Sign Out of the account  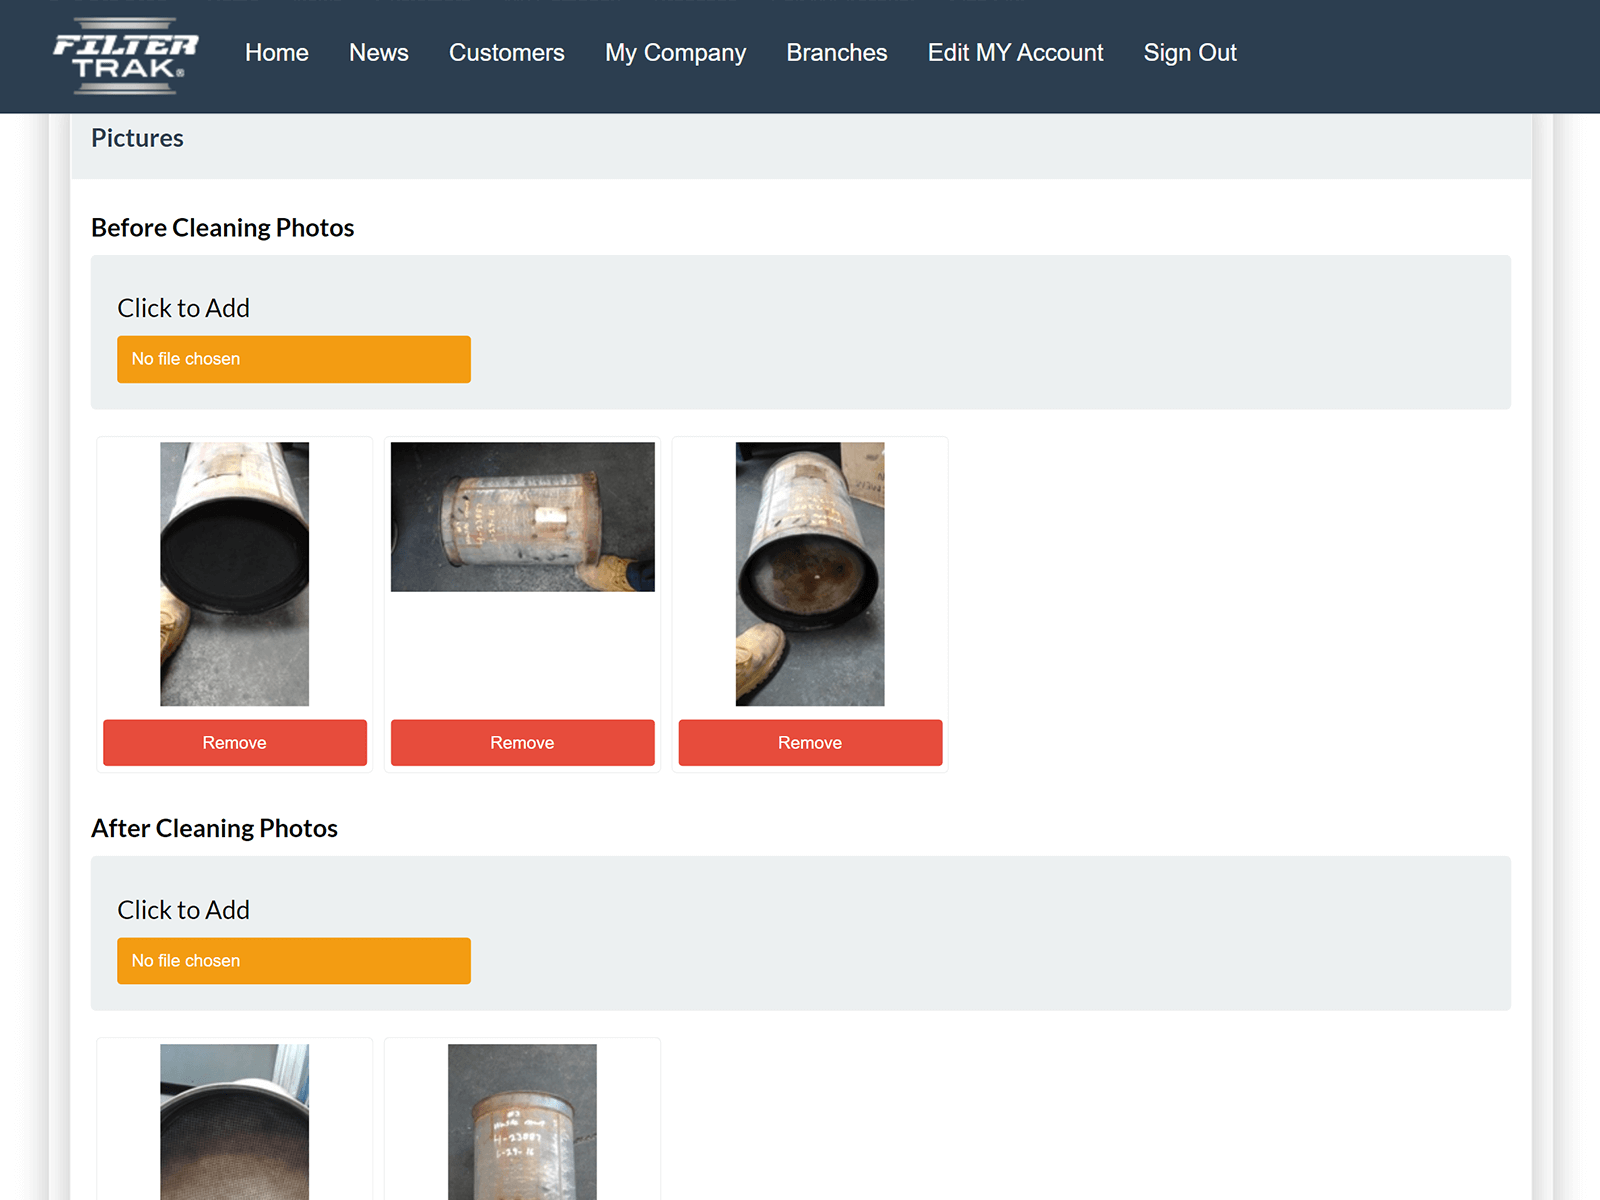click(x=1190, y=53)
